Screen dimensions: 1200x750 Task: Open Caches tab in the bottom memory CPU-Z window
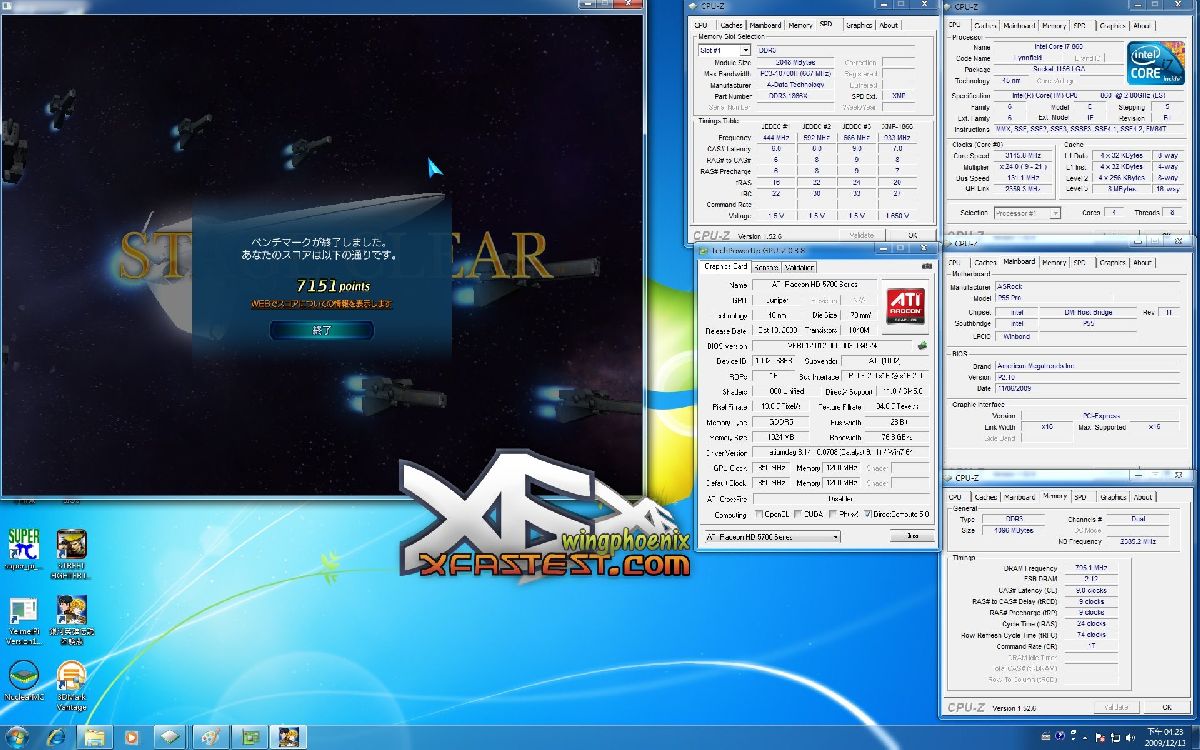coord(985,496)
